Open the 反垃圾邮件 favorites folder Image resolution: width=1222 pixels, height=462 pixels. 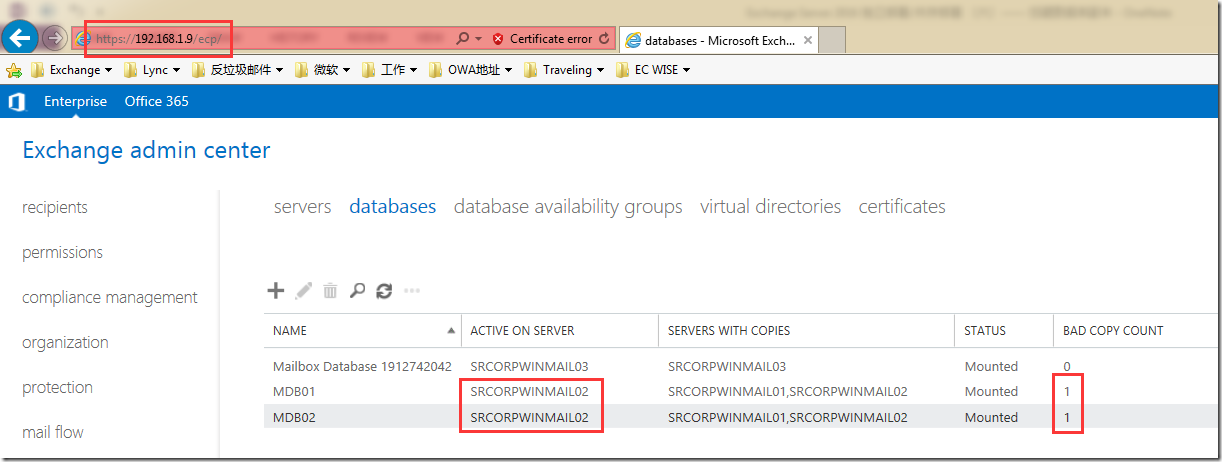pyautogui.click(x=237, y=70)
